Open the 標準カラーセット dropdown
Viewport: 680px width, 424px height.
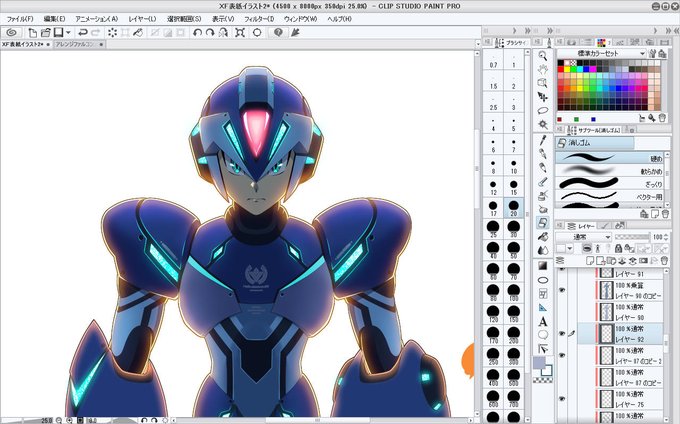[601, 53]
